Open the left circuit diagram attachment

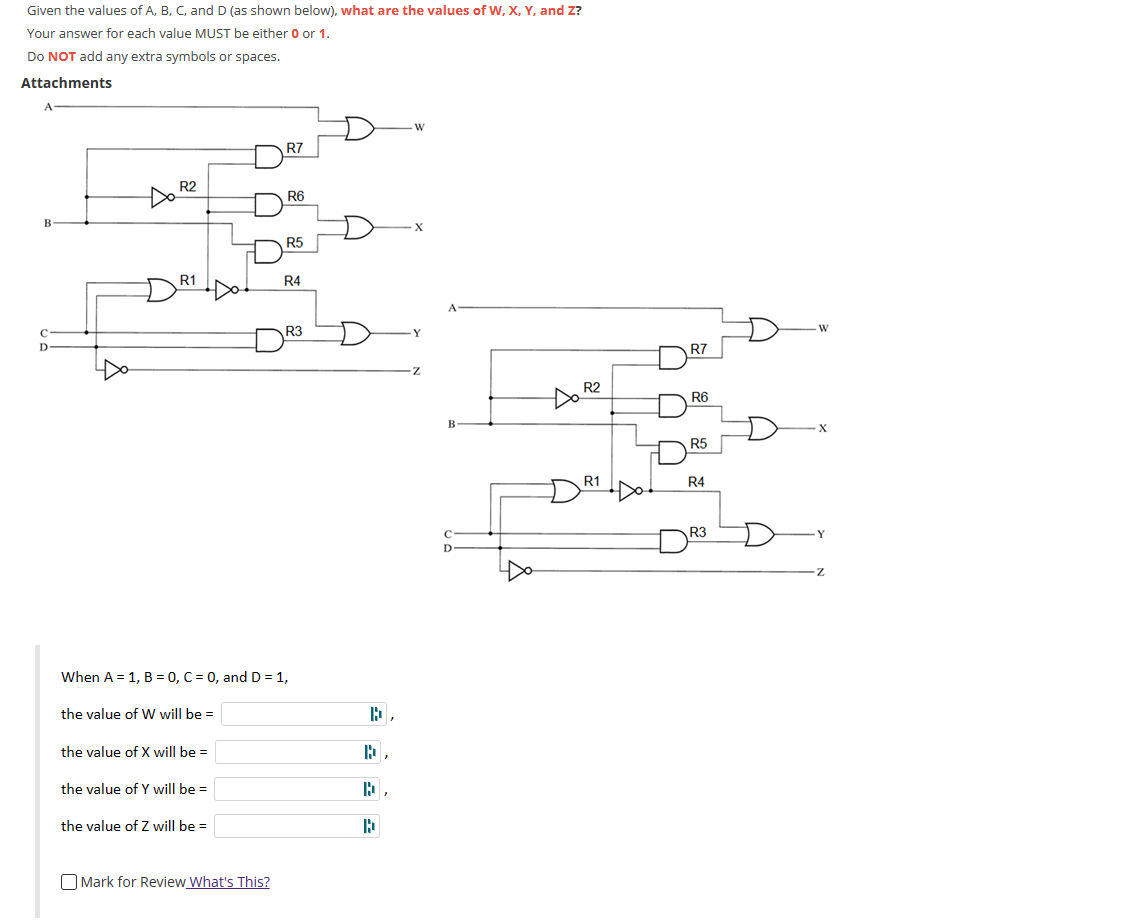pos(230,240)
